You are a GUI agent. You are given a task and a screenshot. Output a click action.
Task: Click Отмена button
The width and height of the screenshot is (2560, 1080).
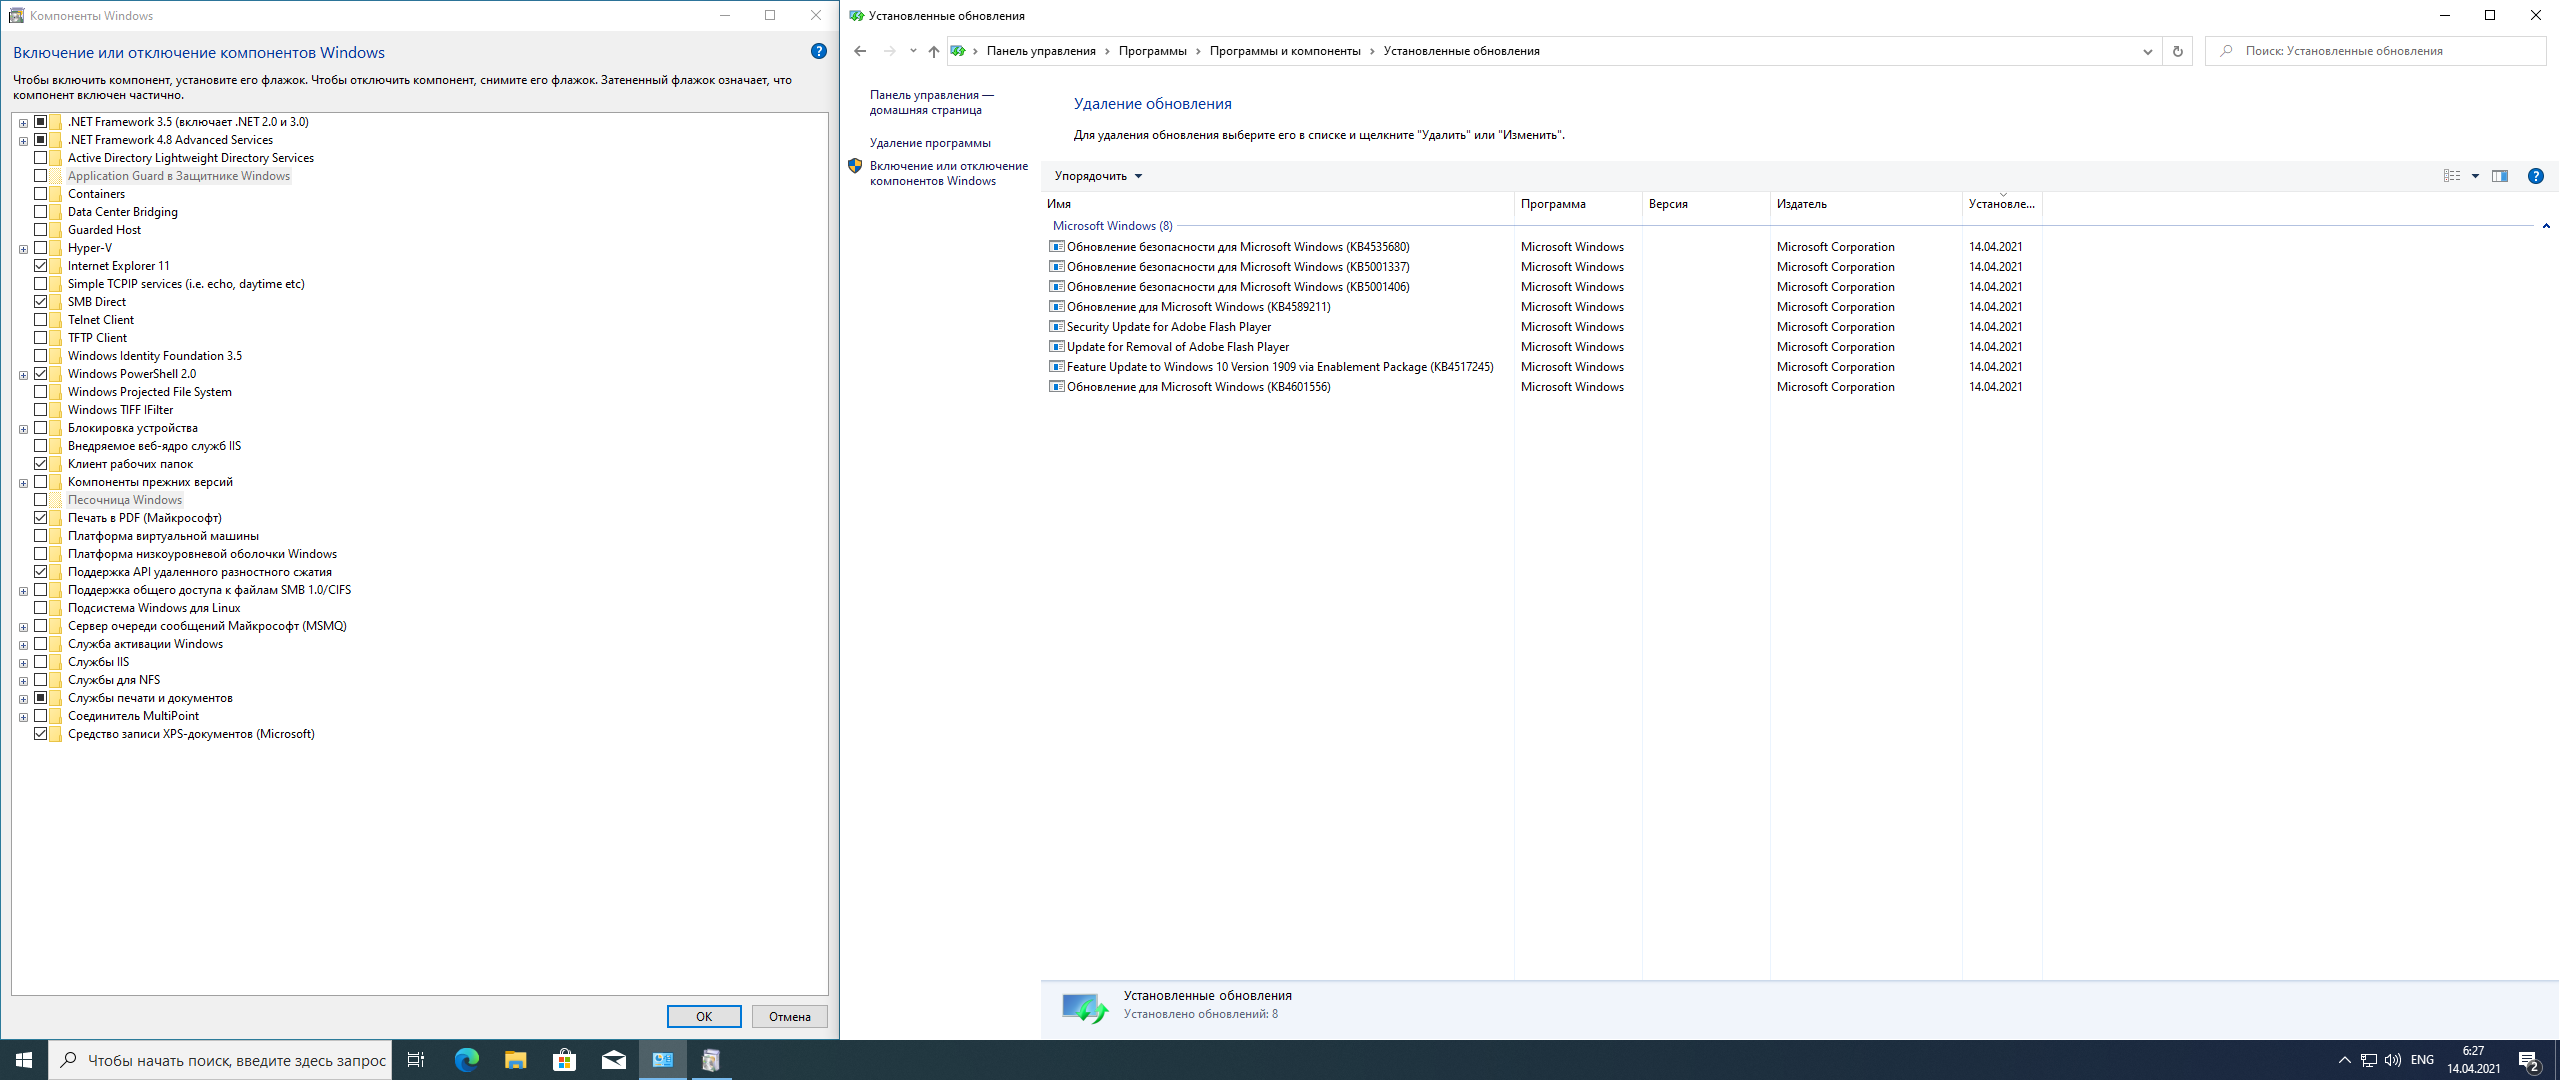pos(790,1016)
